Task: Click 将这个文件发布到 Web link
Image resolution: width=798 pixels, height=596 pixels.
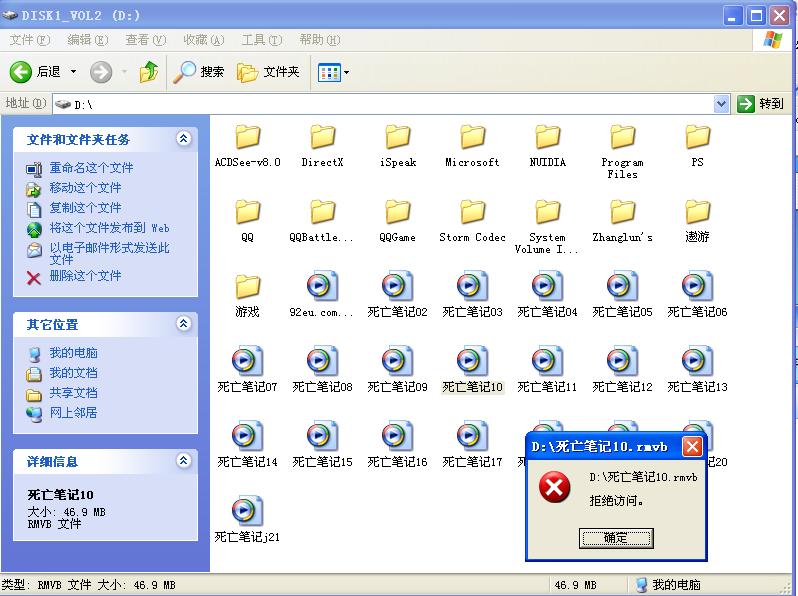Action: point(109,228)
